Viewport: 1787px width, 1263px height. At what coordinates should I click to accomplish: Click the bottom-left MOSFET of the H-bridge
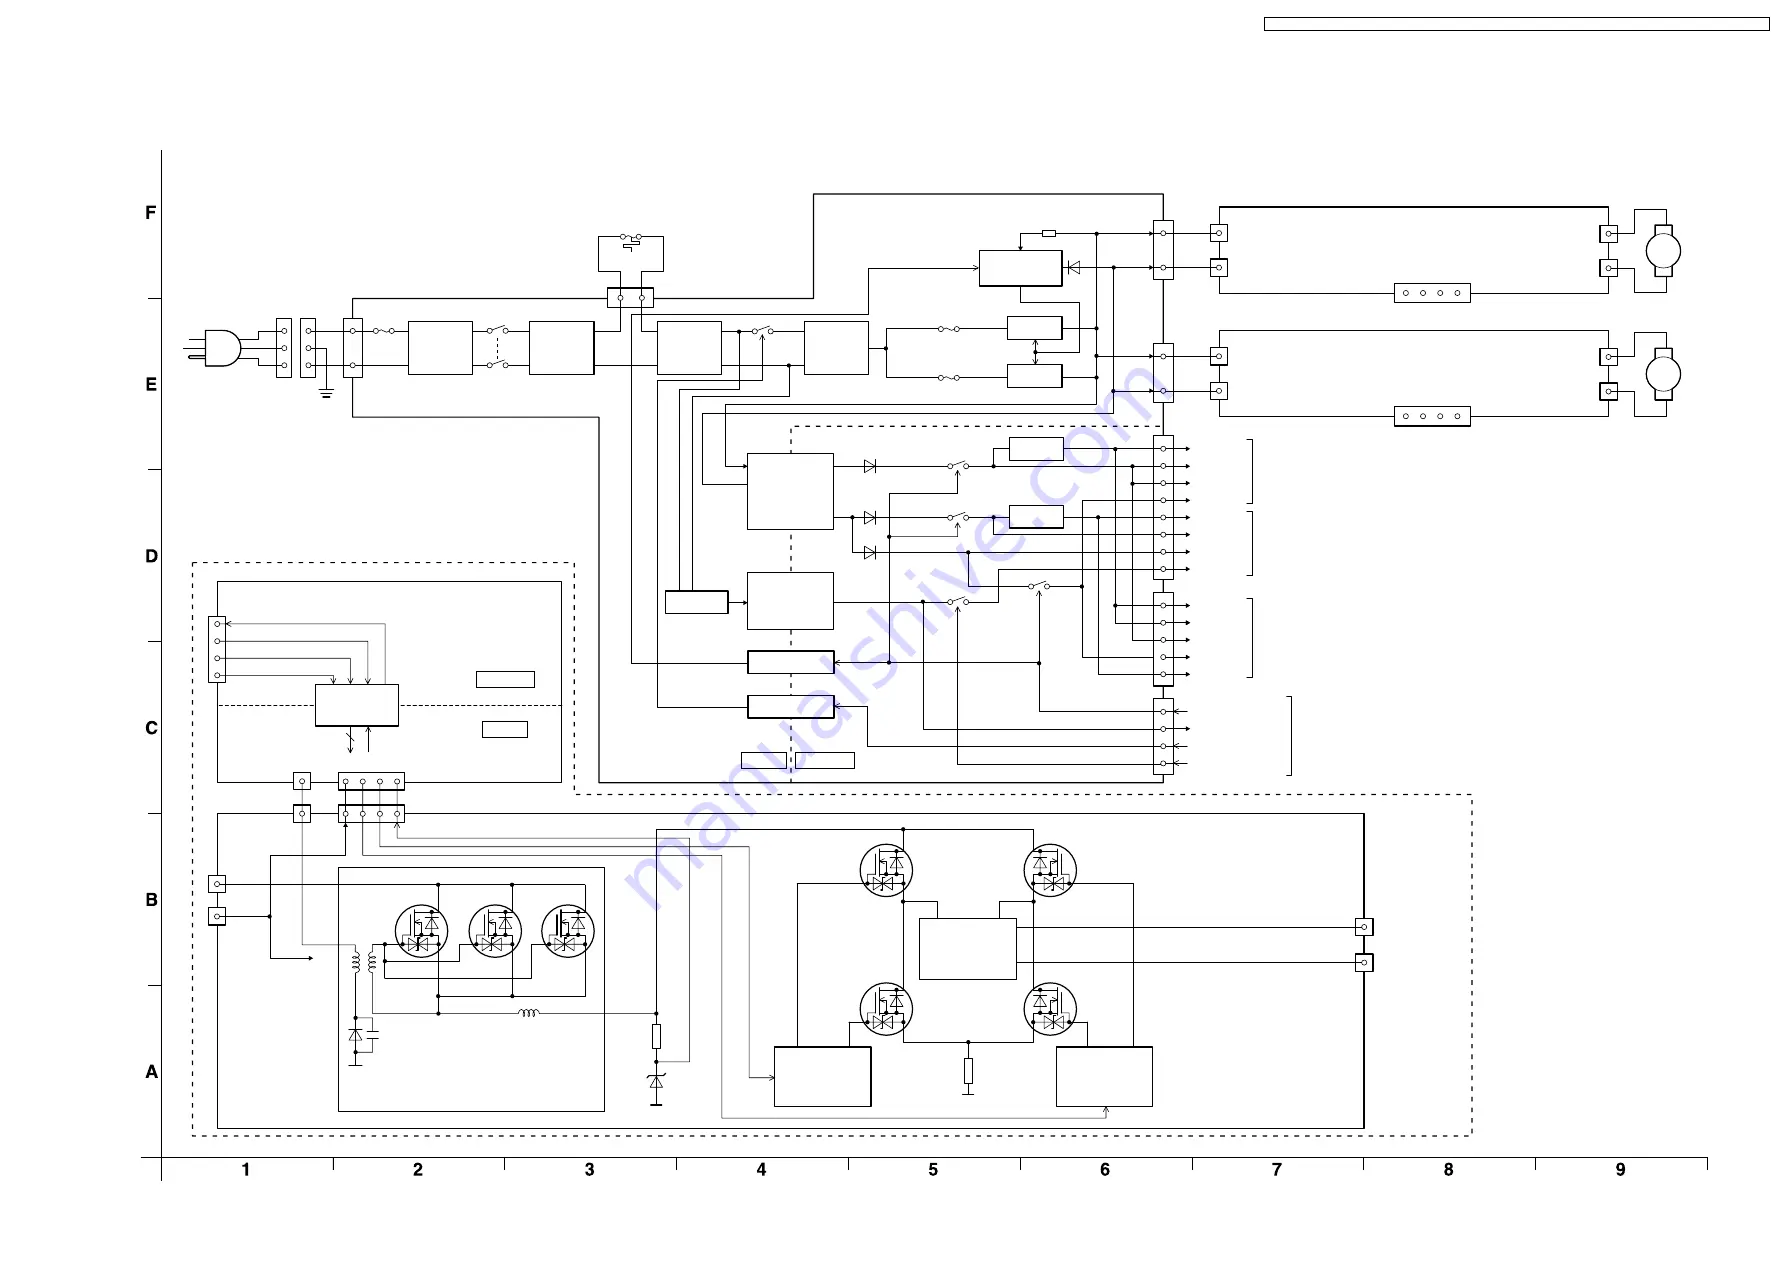(x=886, y=1008)
